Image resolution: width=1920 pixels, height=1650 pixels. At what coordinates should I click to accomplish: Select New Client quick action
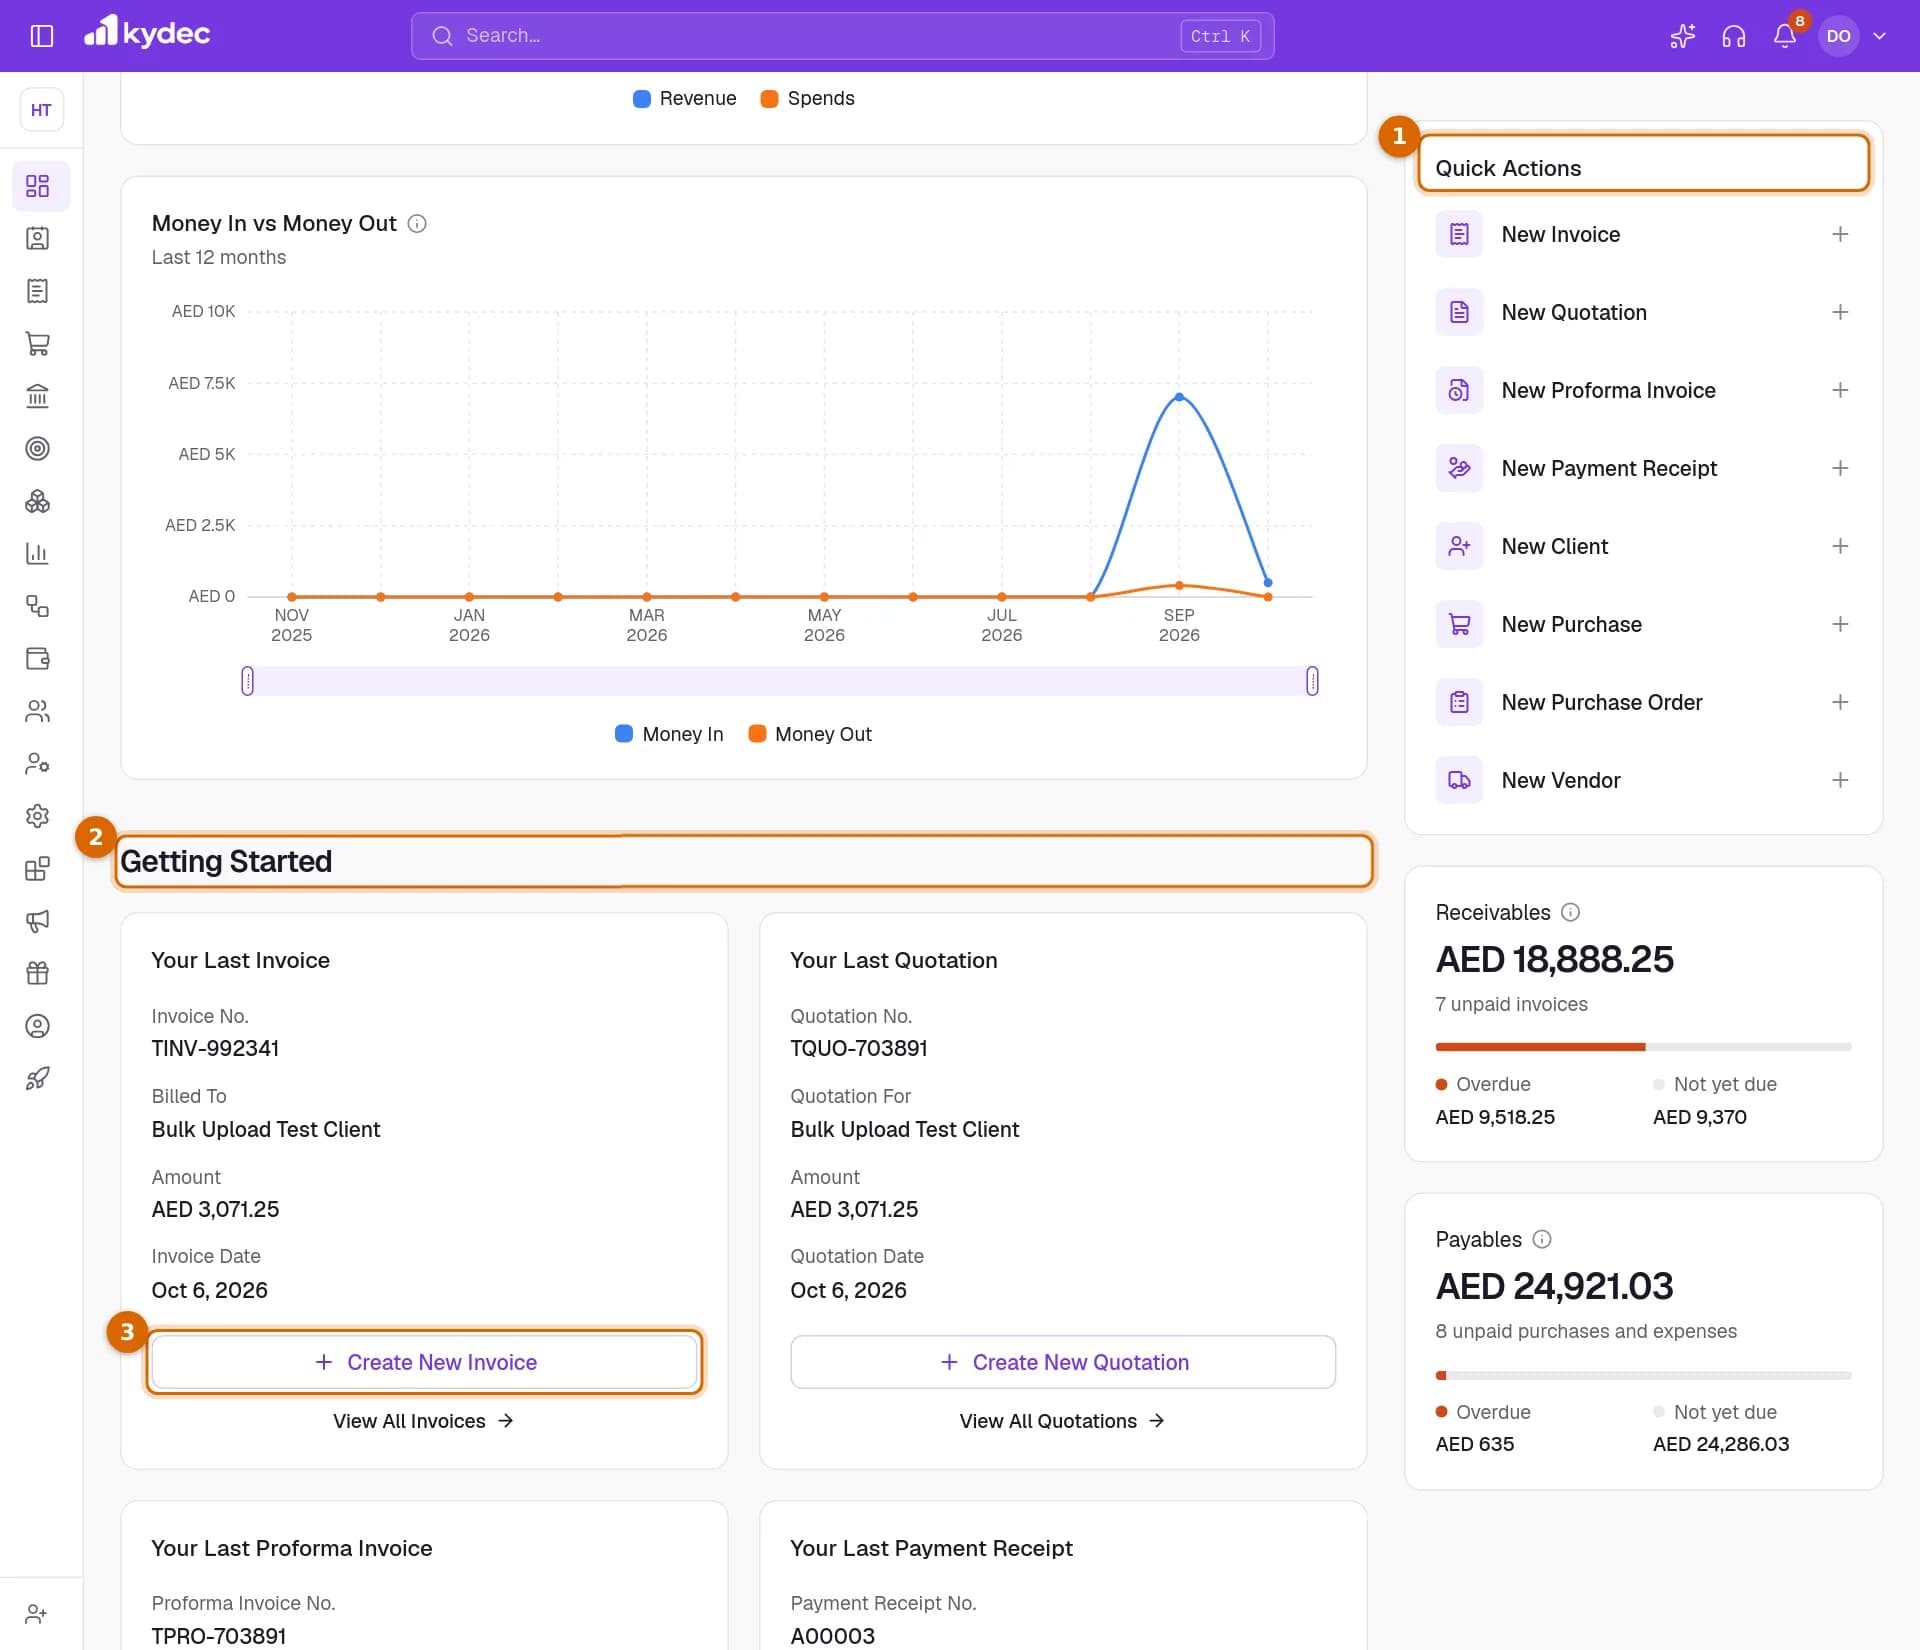1643,546
